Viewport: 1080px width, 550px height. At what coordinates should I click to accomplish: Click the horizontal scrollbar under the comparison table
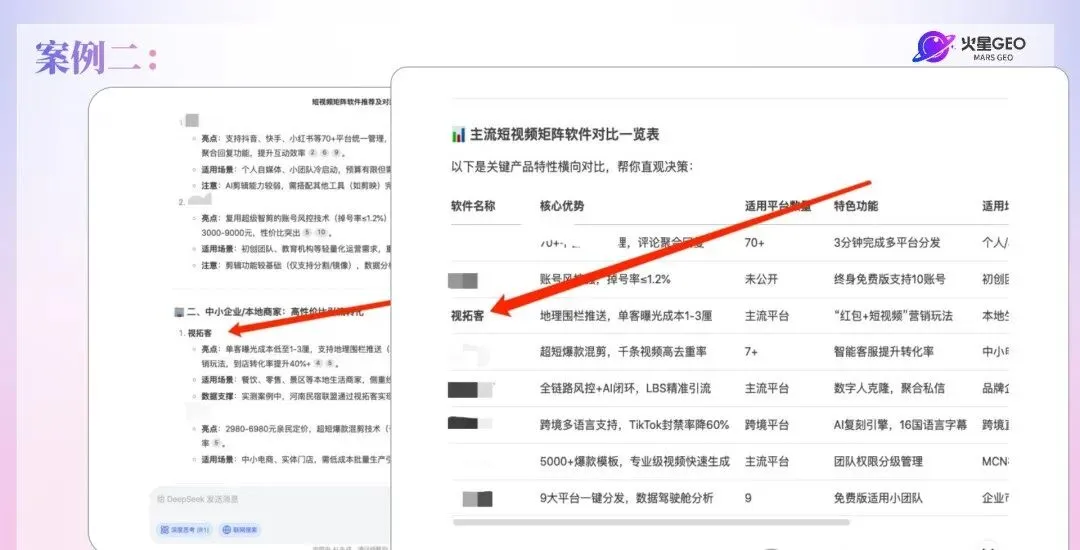651,522
